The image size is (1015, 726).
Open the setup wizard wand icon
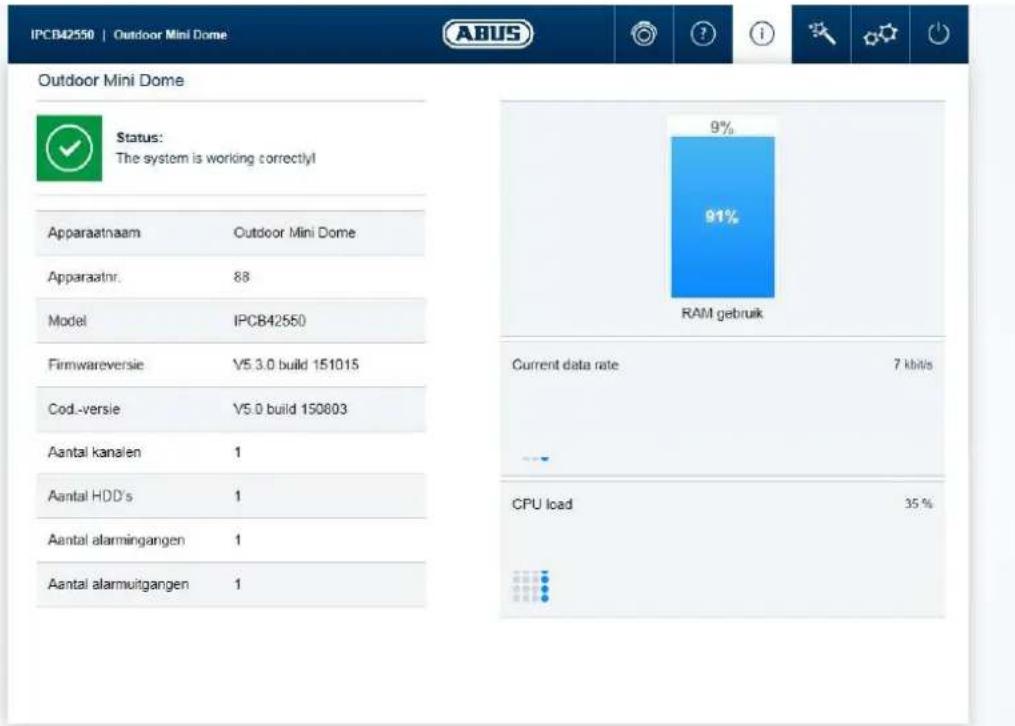821,34
